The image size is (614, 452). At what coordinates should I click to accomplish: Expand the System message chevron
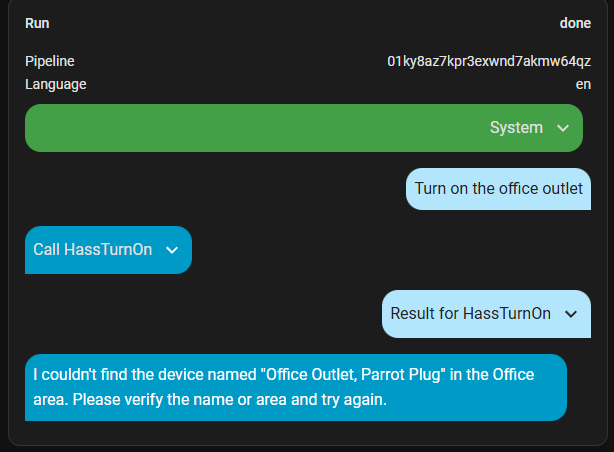click(x=563, y=128)
